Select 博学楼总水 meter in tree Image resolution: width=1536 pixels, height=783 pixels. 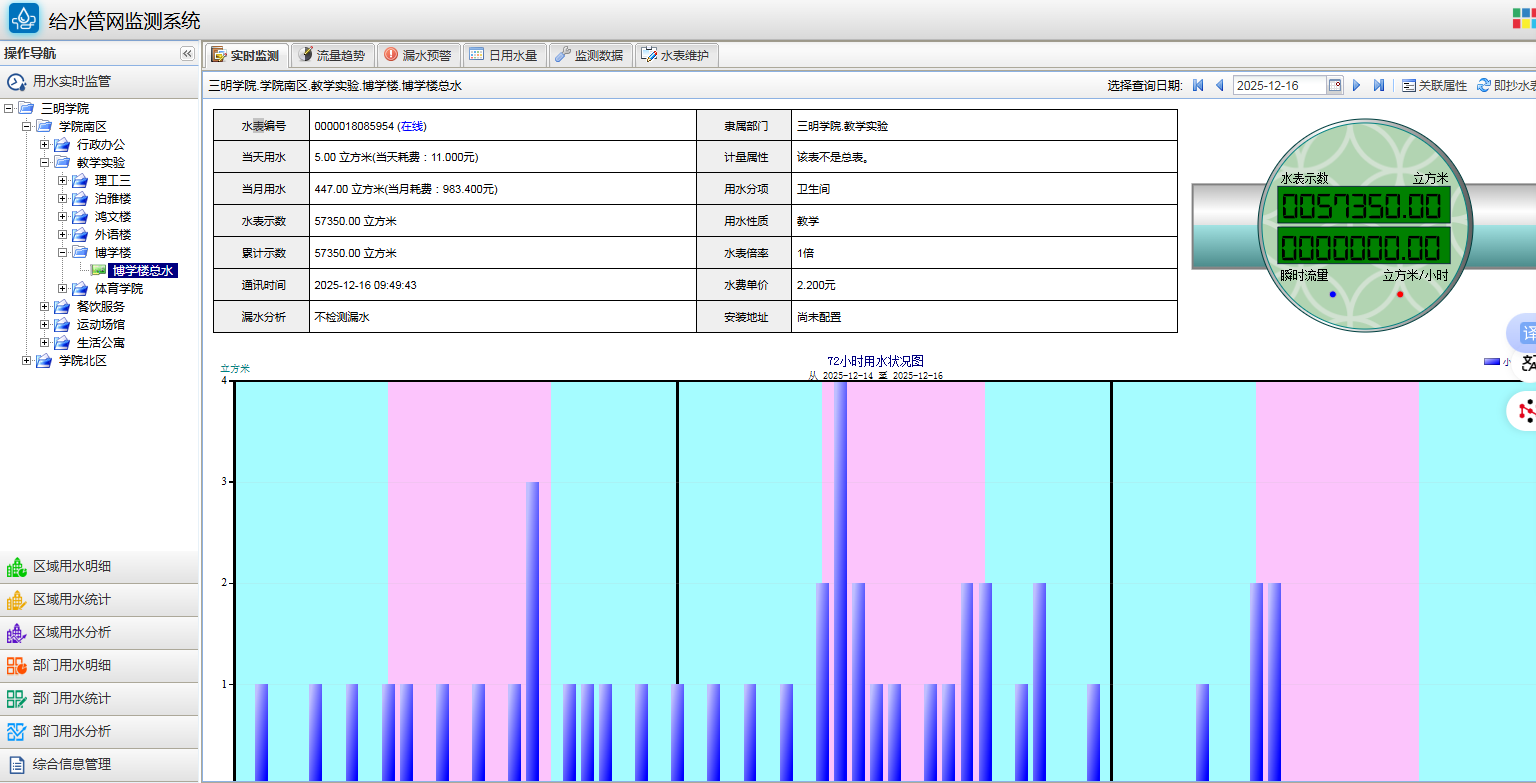(143, 271)
